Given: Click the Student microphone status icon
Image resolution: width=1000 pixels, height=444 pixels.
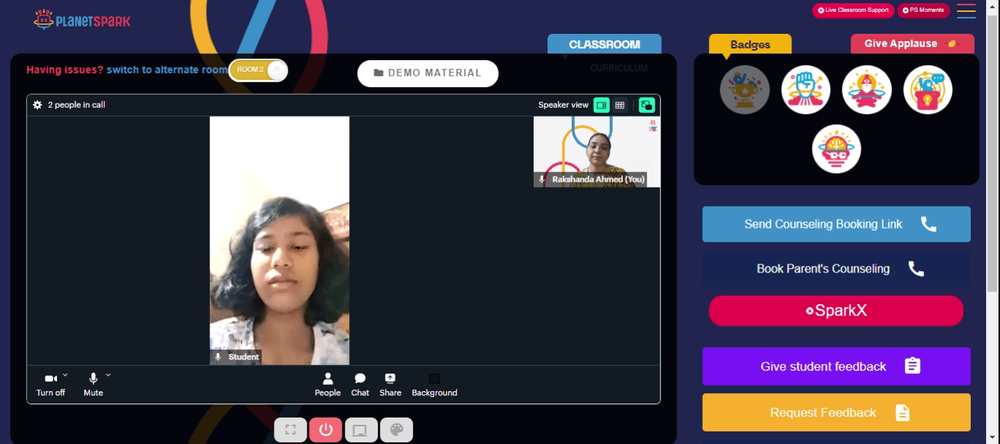Looking at the screenshot, I should click(218, 357).
